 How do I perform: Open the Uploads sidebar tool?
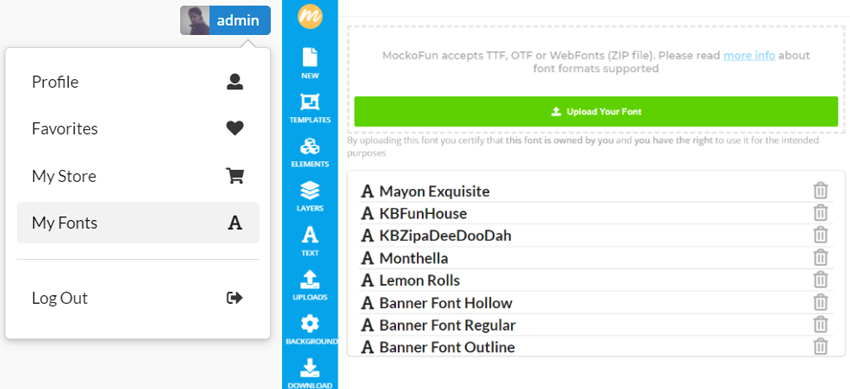(310, 286)
